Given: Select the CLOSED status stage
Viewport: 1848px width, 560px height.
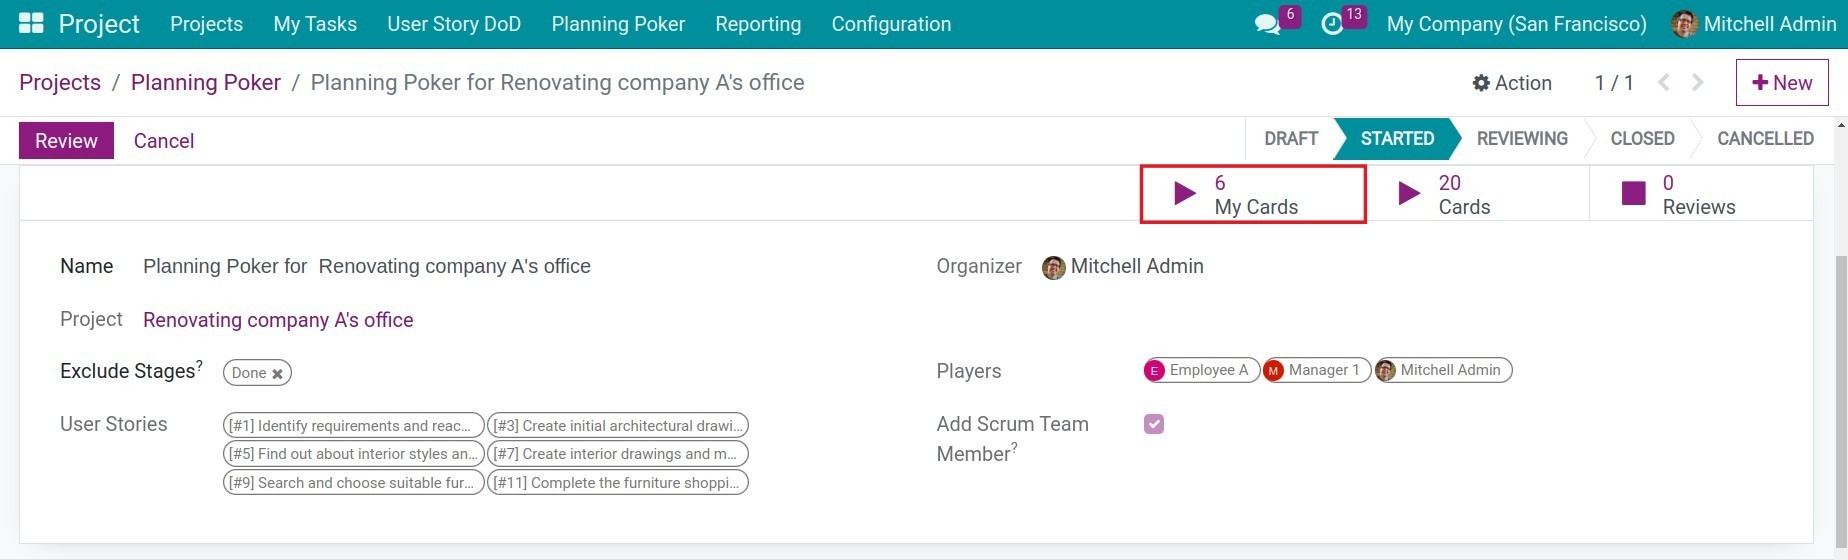Looking at the screenshot, I should [x=1642, y=138].
